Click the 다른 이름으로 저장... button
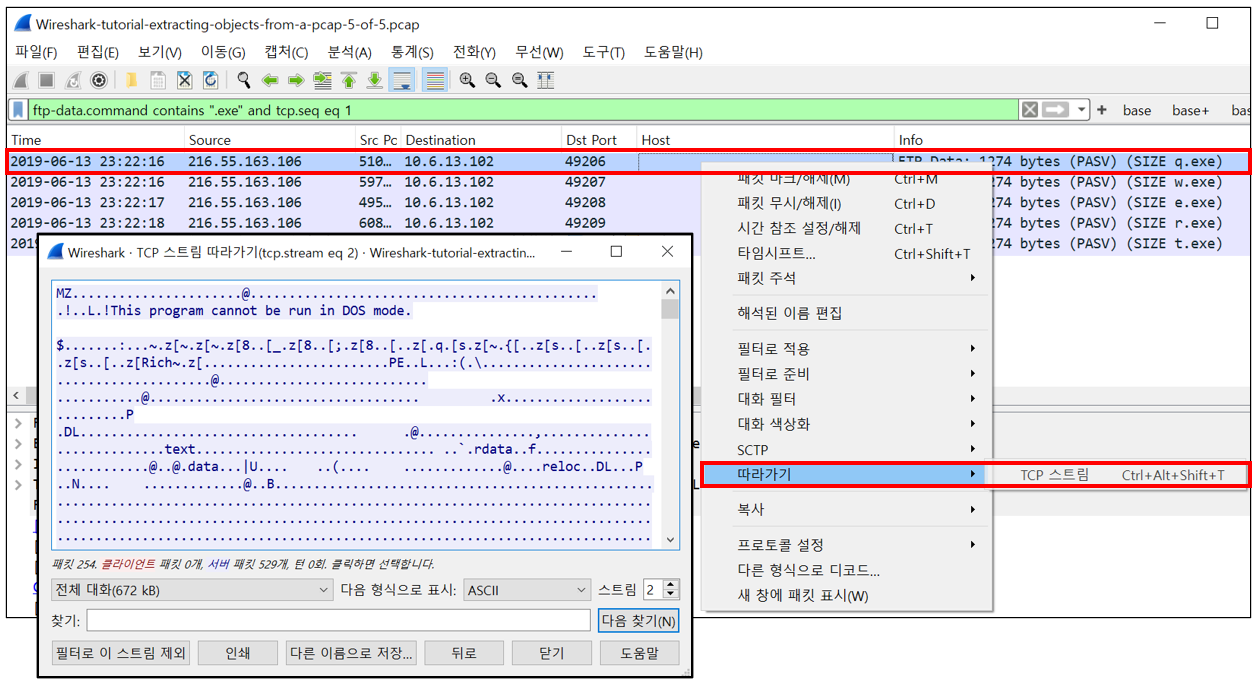 (351, 653)
